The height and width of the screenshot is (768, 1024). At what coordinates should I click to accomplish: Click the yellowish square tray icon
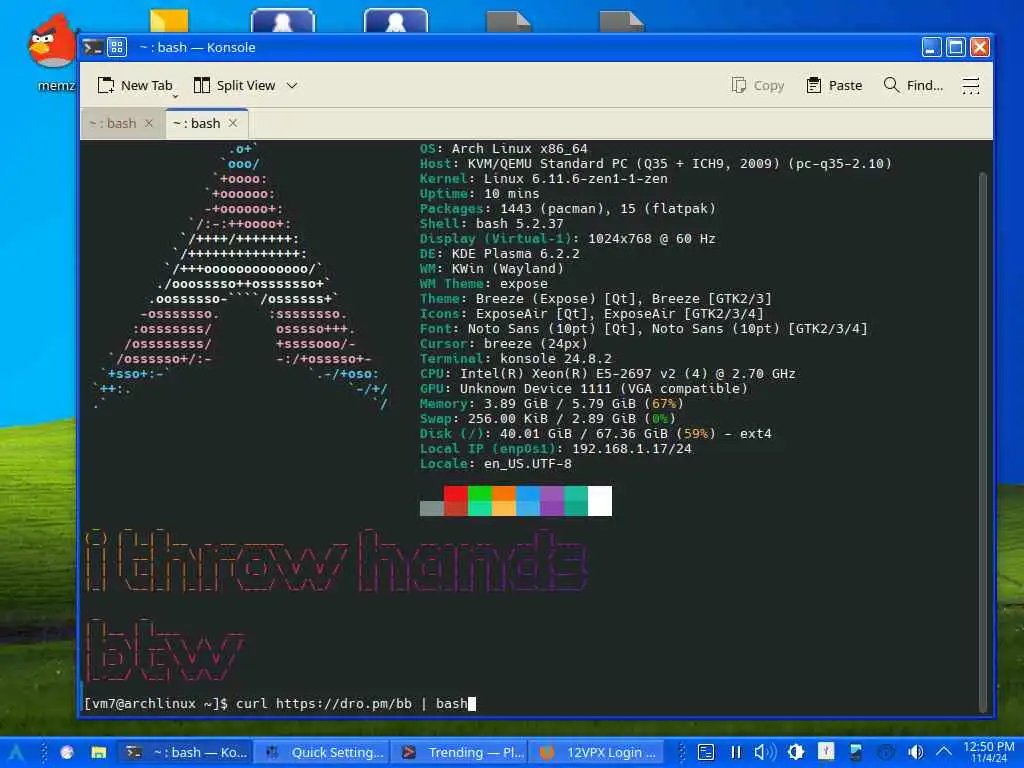[x=825, y=752]
